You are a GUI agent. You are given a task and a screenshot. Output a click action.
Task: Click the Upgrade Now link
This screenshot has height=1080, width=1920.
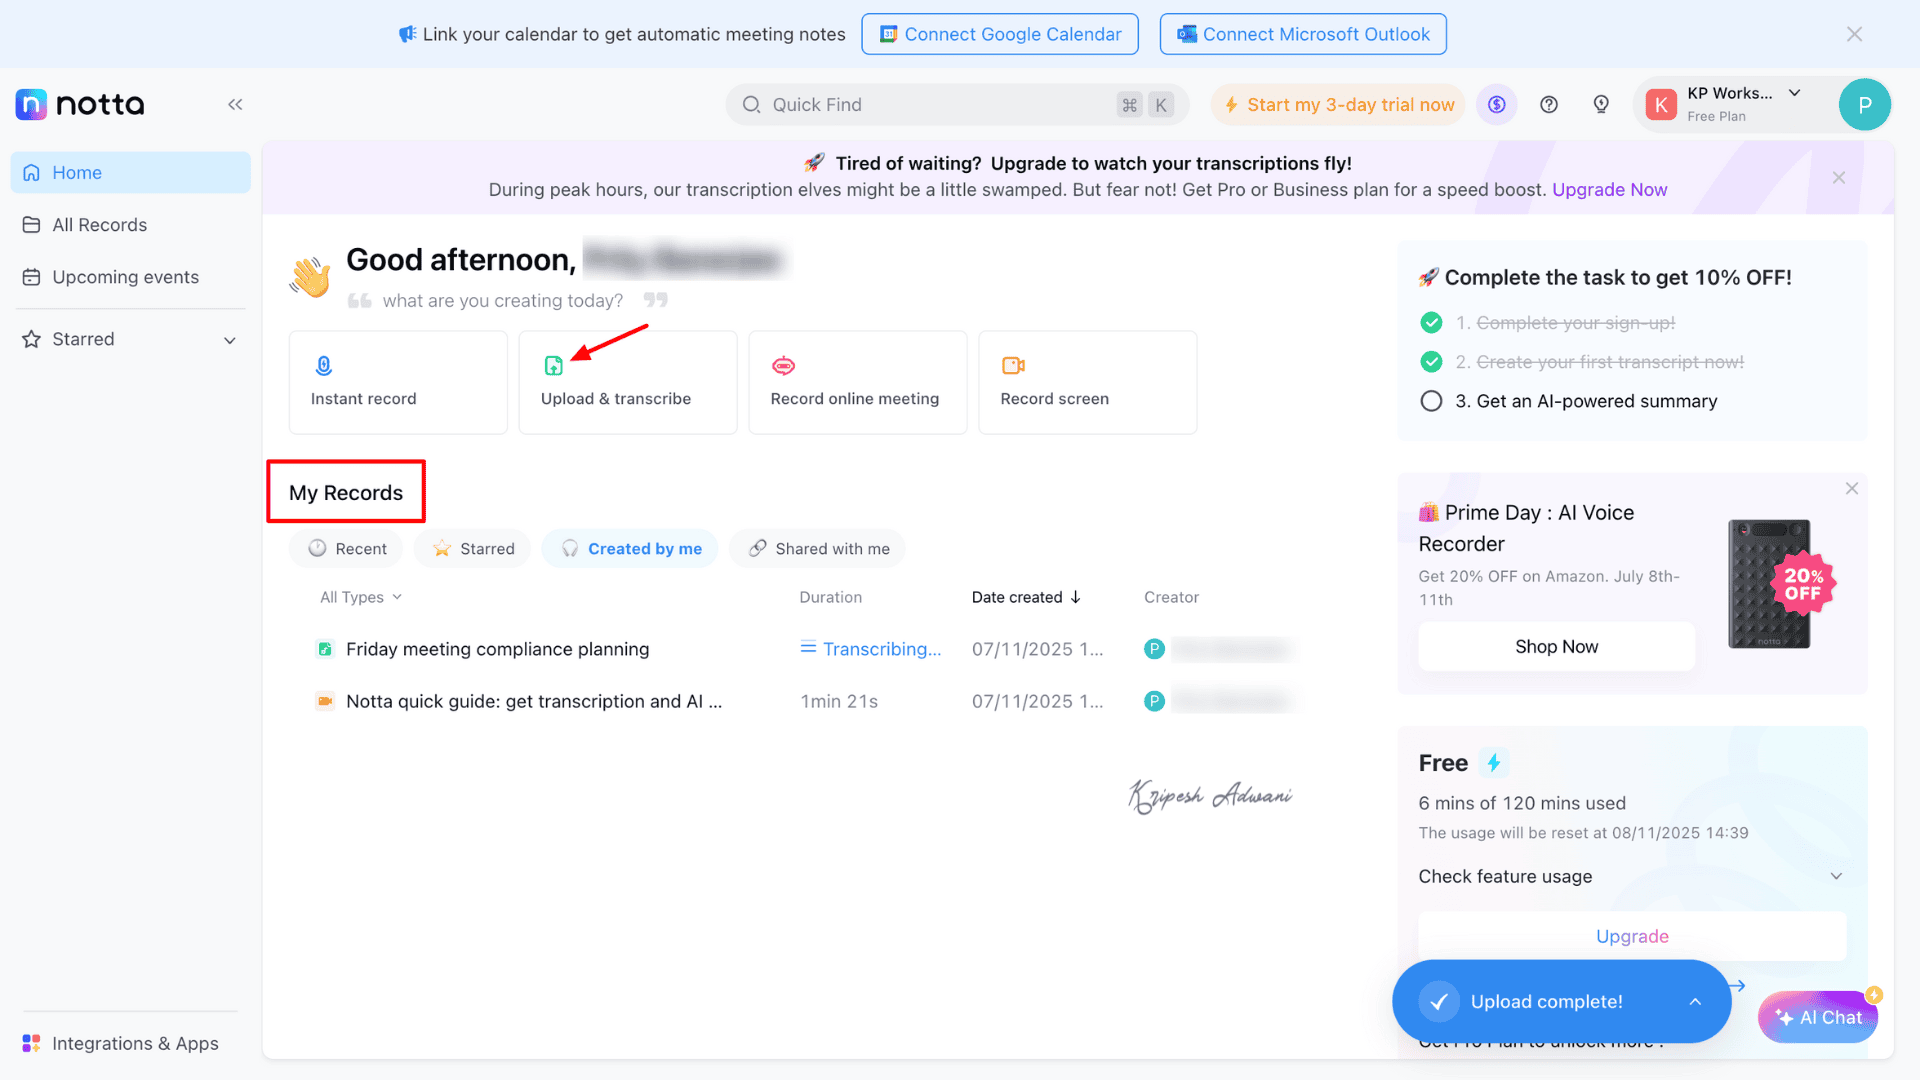point(1609,190)
